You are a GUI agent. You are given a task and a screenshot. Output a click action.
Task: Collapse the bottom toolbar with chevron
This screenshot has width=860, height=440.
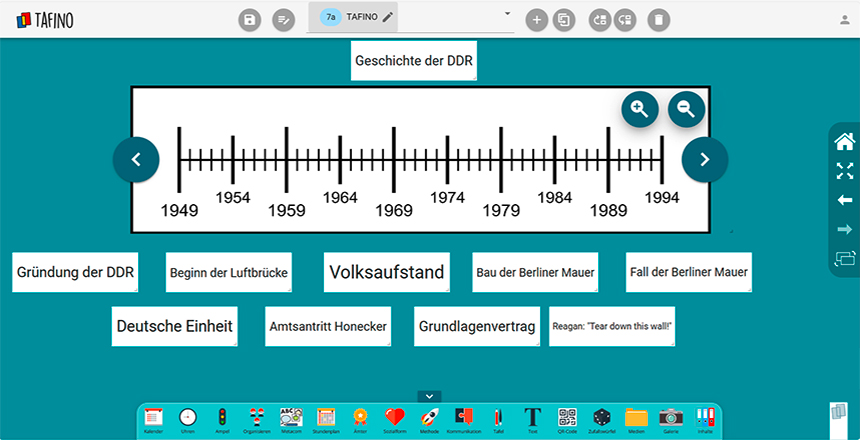430,396
